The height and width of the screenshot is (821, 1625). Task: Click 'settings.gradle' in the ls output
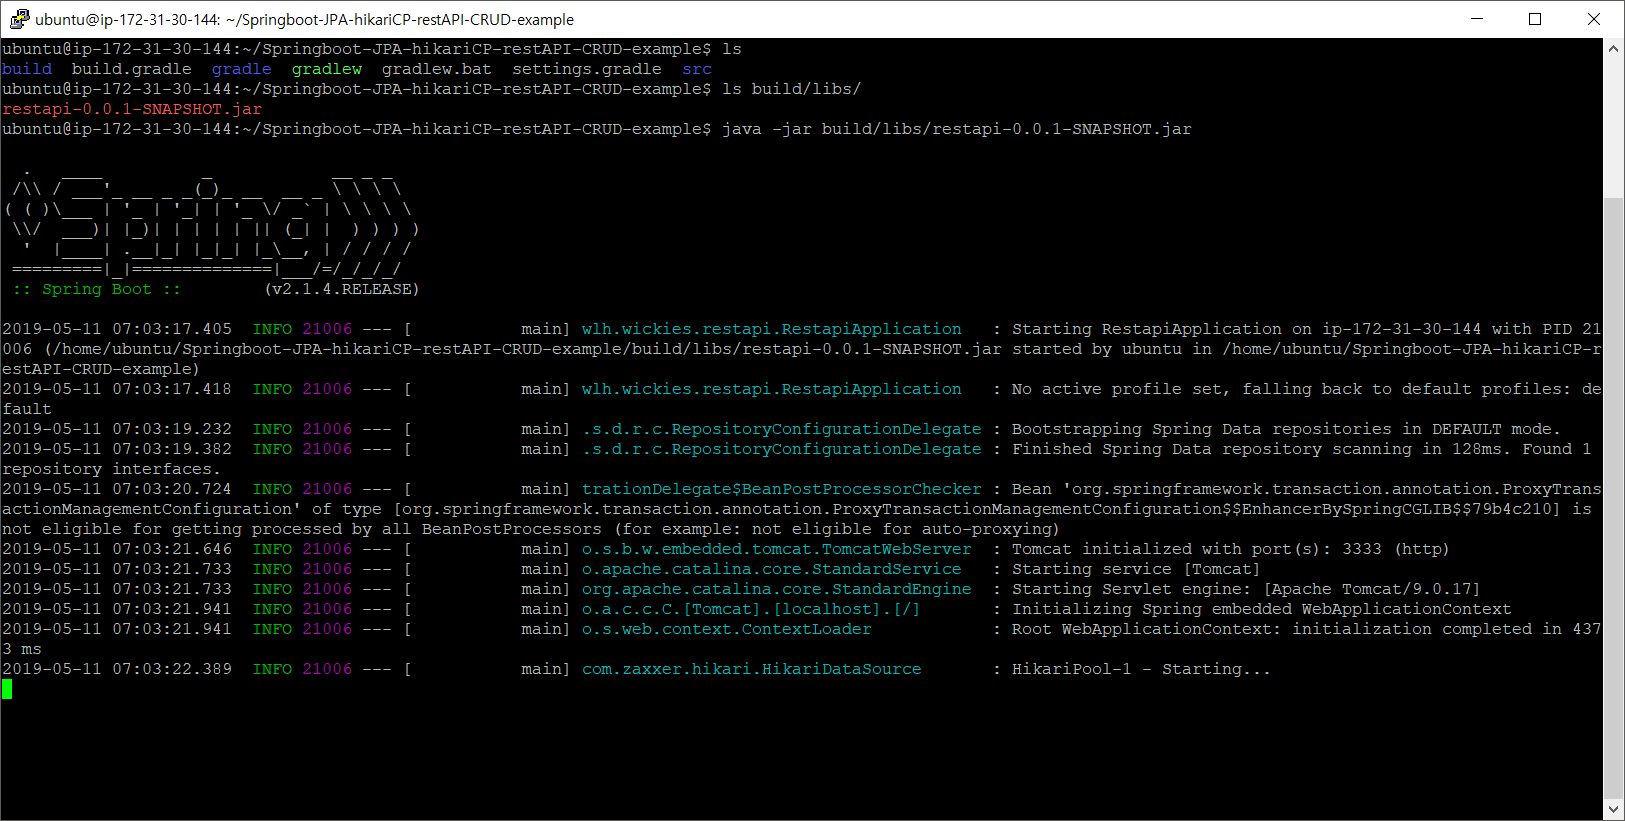[x=587, y=69]
